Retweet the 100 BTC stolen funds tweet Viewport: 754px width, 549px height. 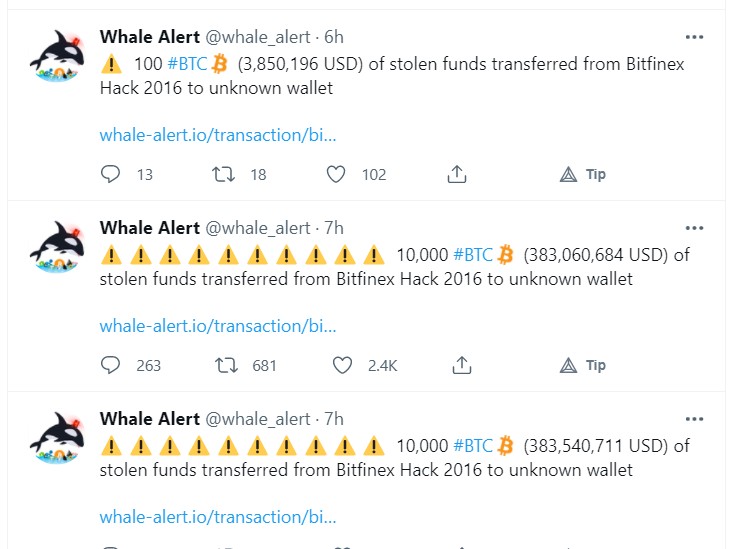coord(225,174)
